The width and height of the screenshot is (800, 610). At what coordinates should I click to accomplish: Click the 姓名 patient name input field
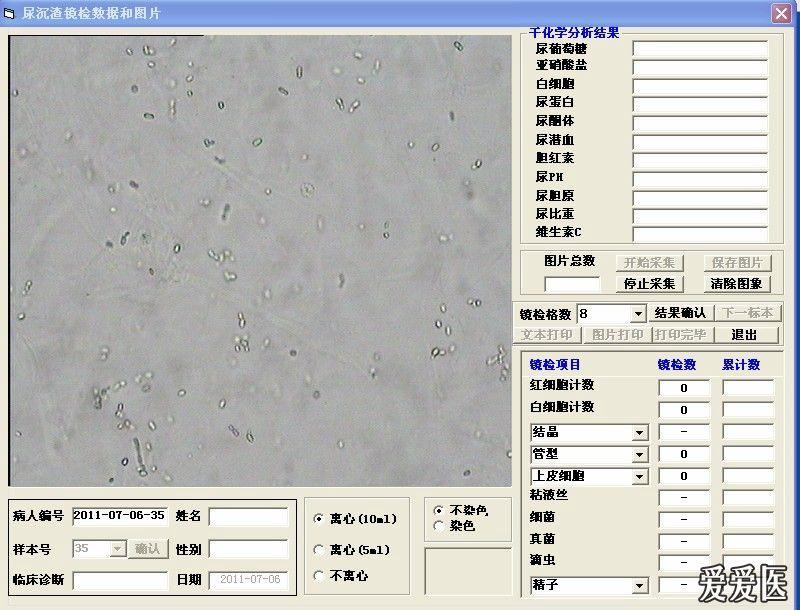(248, 517)
